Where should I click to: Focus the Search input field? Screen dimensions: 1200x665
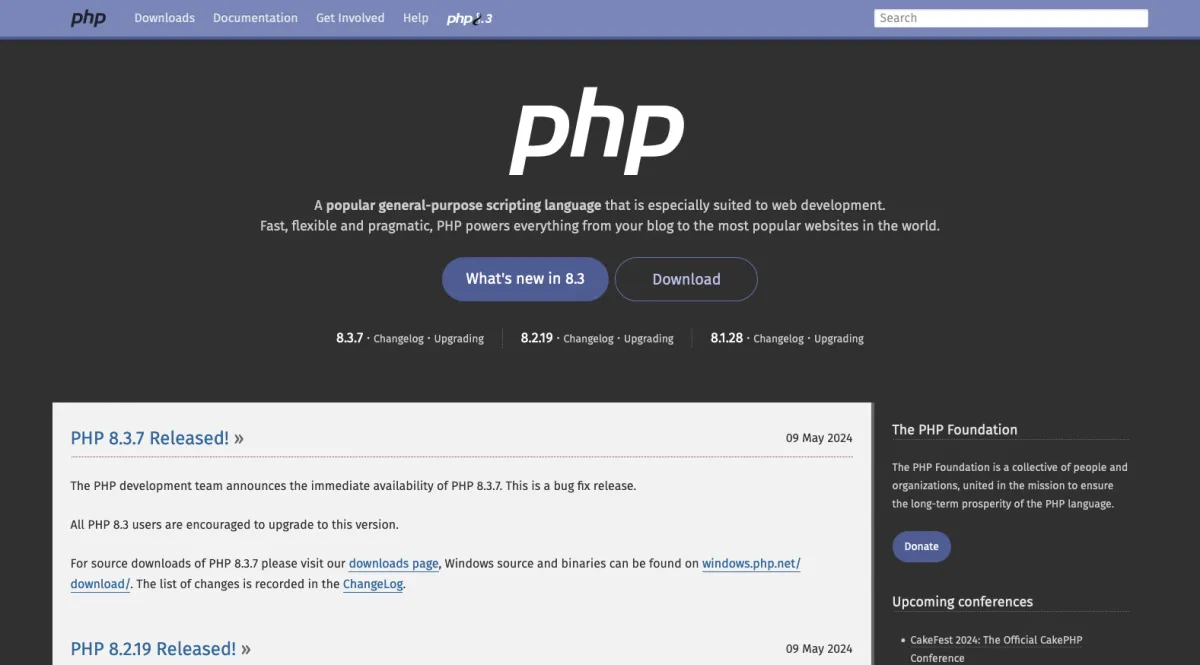pyautogui.click(x=1010, y=18)
